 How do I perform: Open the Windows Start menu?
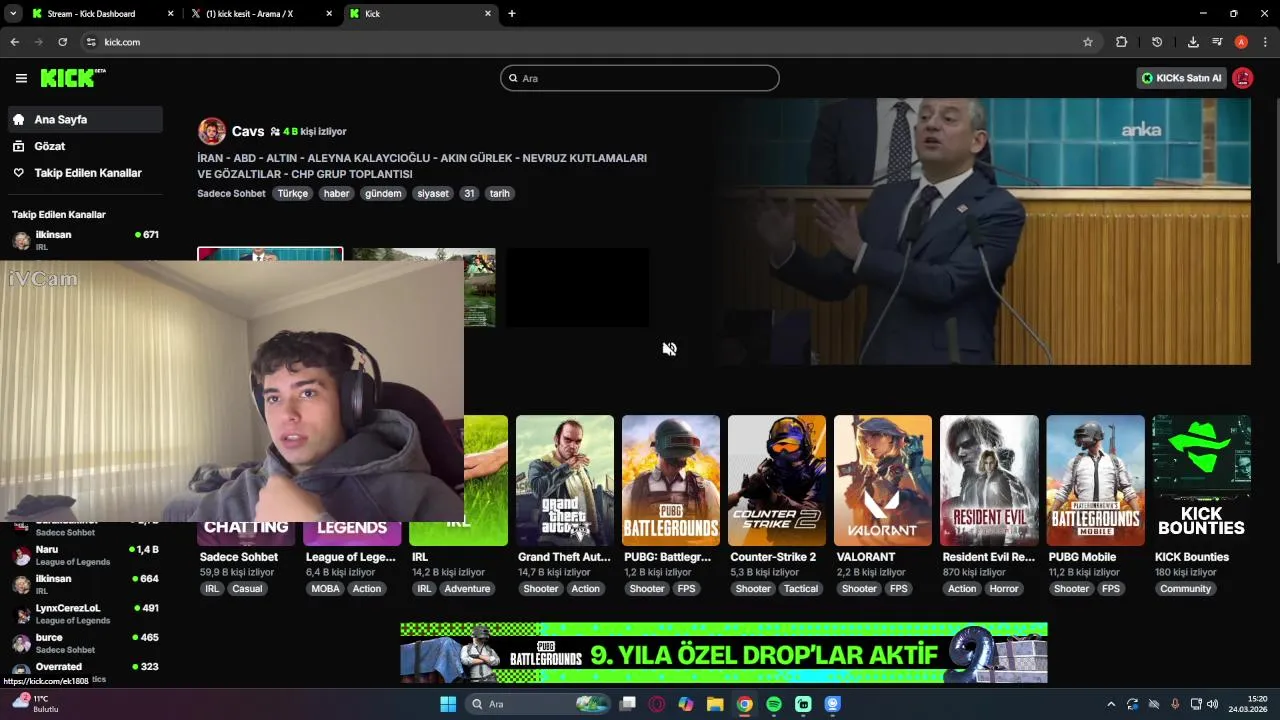448,704
